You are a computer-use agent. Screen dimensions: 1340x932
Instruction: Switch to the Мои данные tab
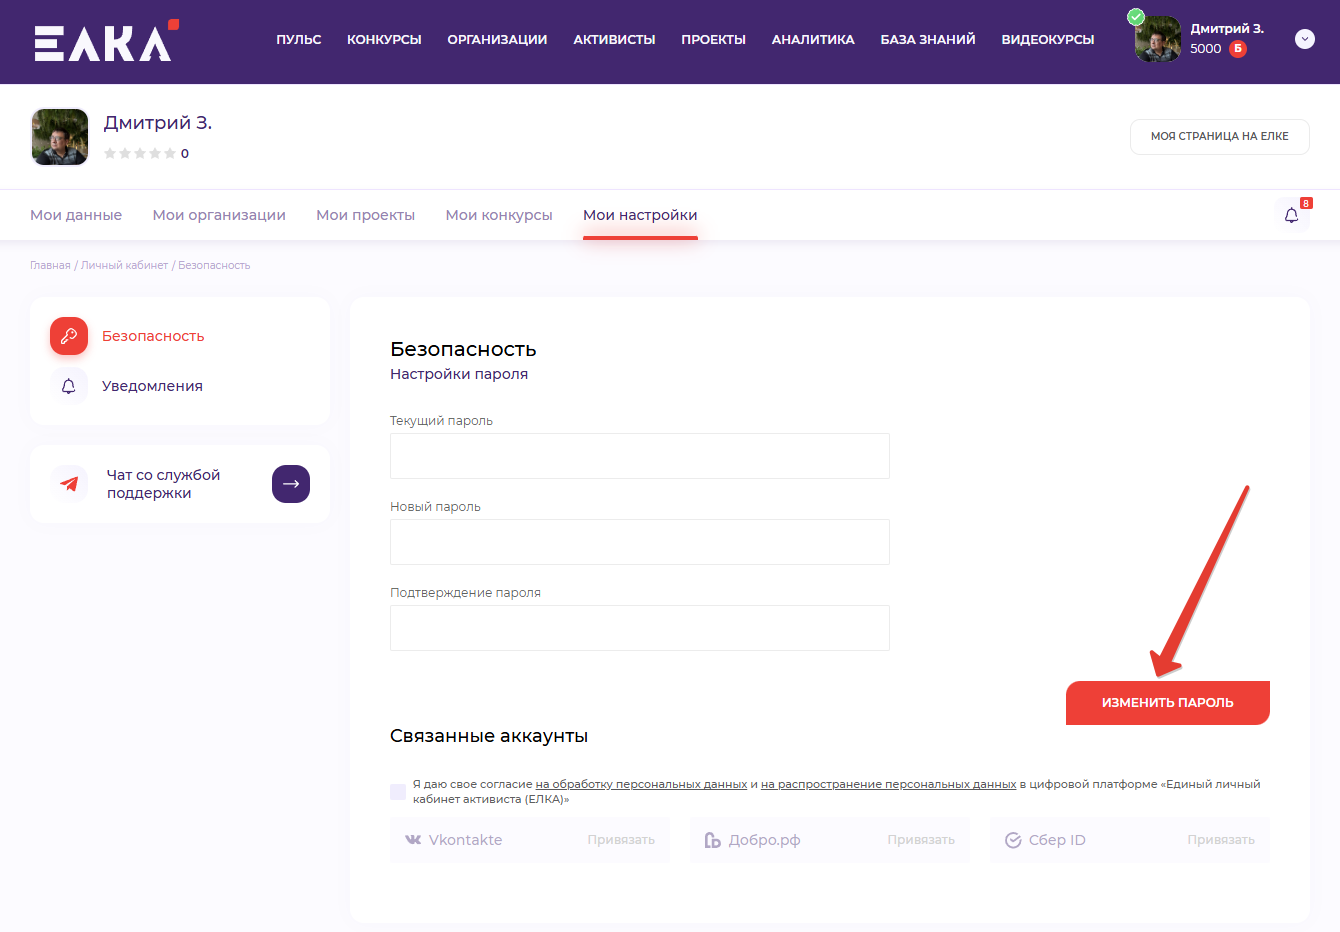76,215
